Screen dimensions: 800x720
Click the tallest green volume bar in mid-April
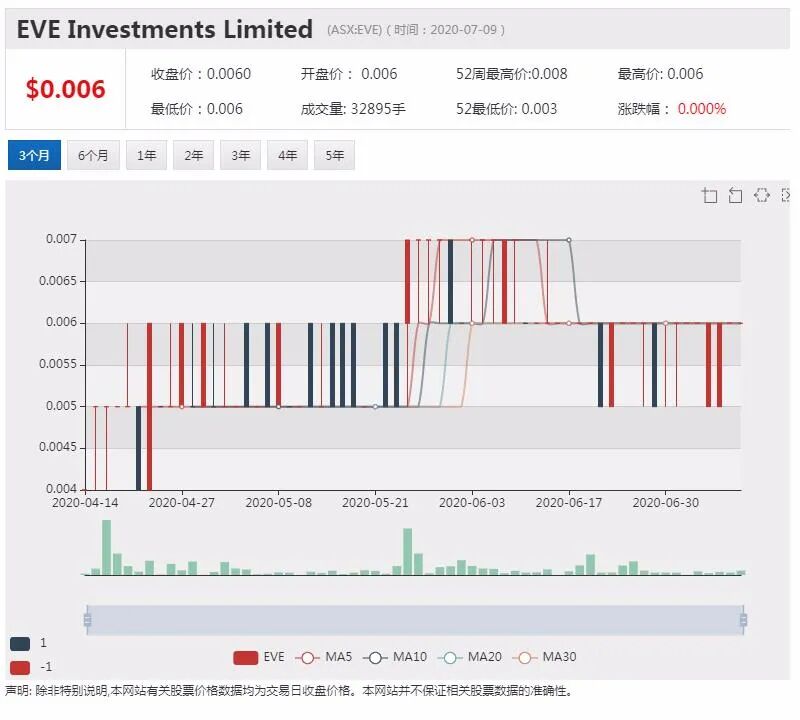pyautogui.click(x=106, y=547)
